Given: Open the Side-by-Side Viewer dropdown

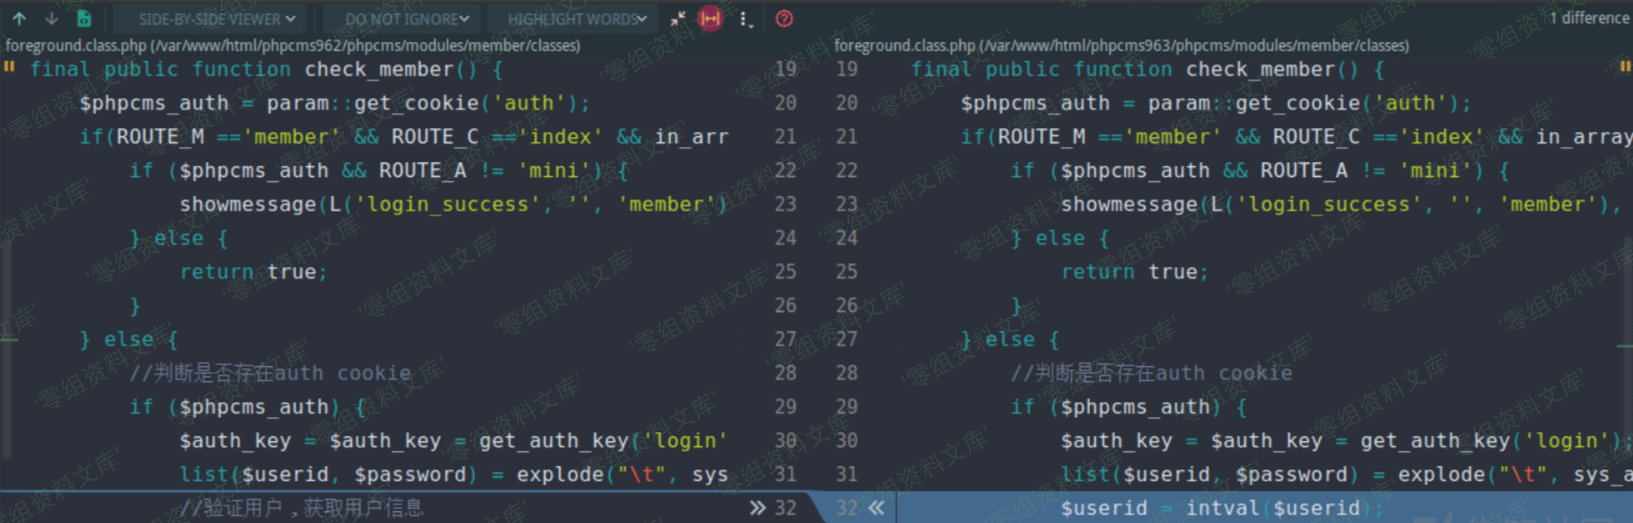Looking at the screenshot, I should (216, 18).
